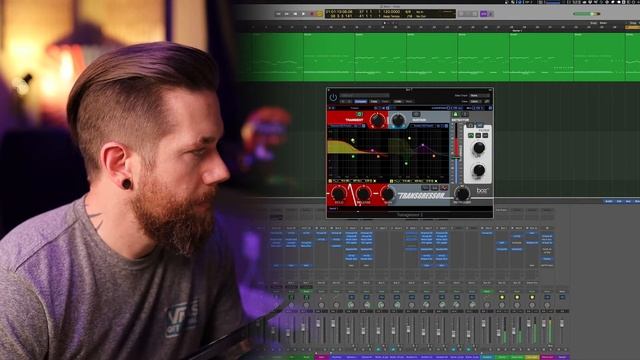Select the green filter shape button
The height and width of the screenshot is (360, 640).
tap(471, 135)
